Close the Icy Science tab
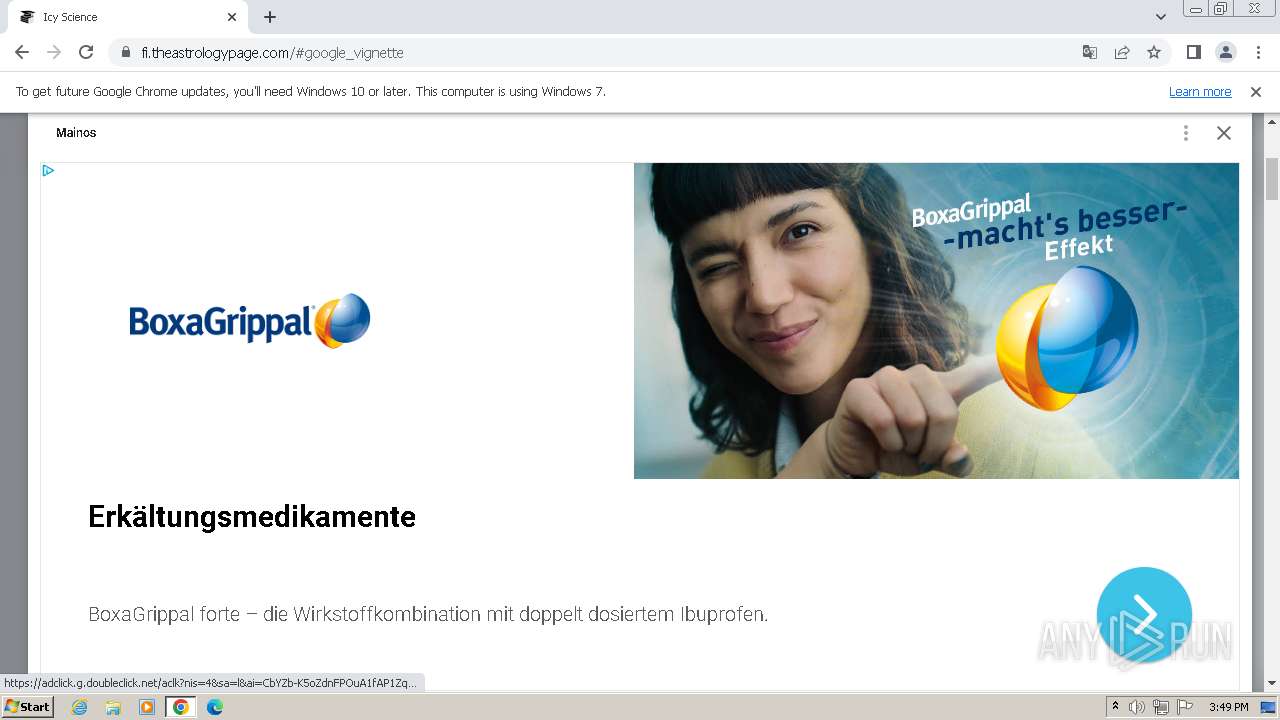The width and height of the screenshot is (1280, 720). coord(232,17)
